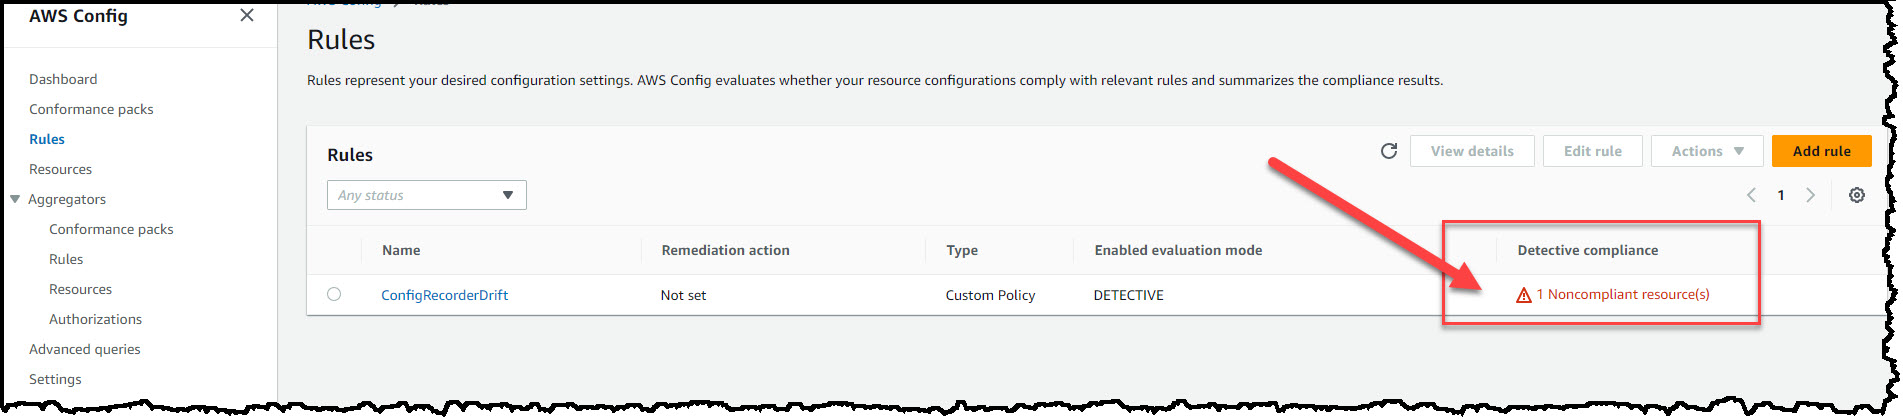
Task: Sort by Remediation action column header
Action: click(x=725, y=250)
